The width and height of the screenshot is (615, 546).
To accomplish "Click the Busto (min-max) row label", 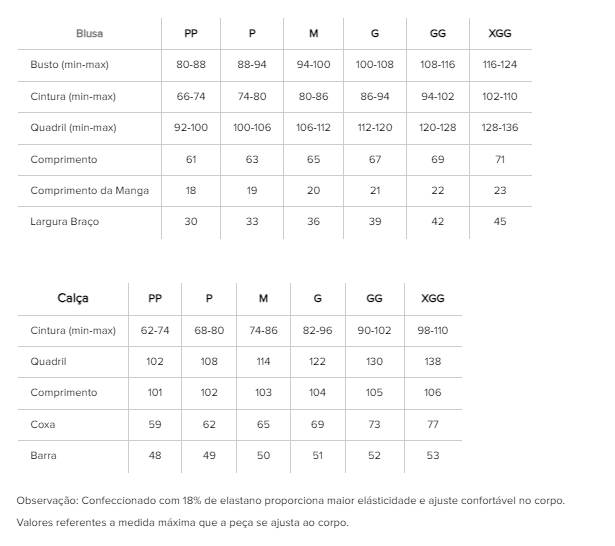I will pos(69,64).
